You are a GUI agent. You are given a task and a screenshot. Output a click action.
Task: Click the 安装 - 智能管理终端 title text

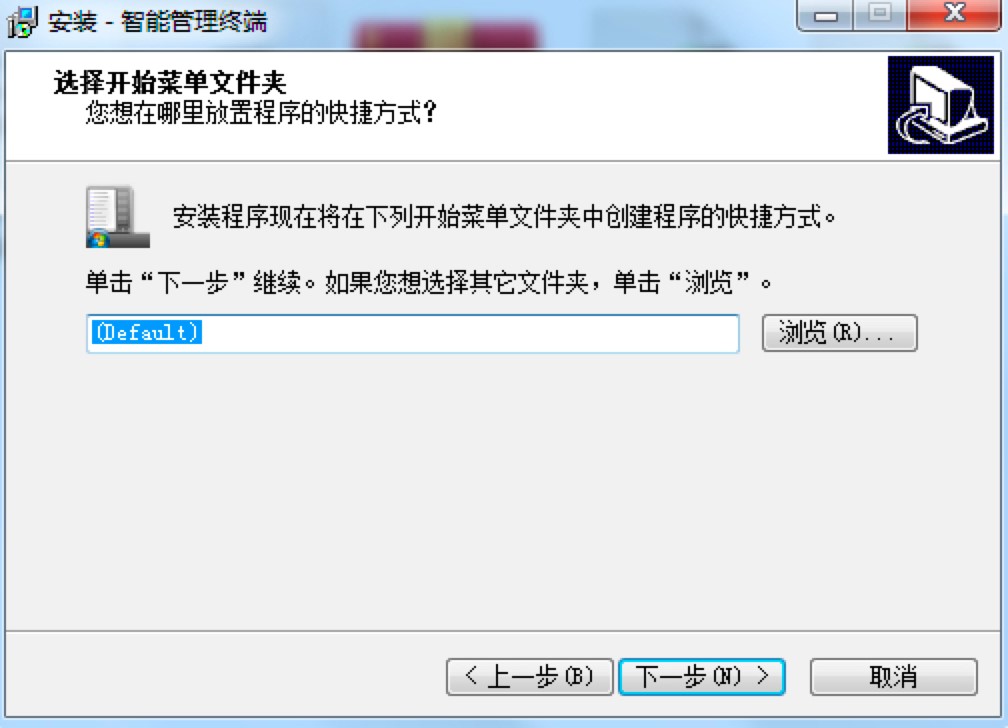(158, 21)
